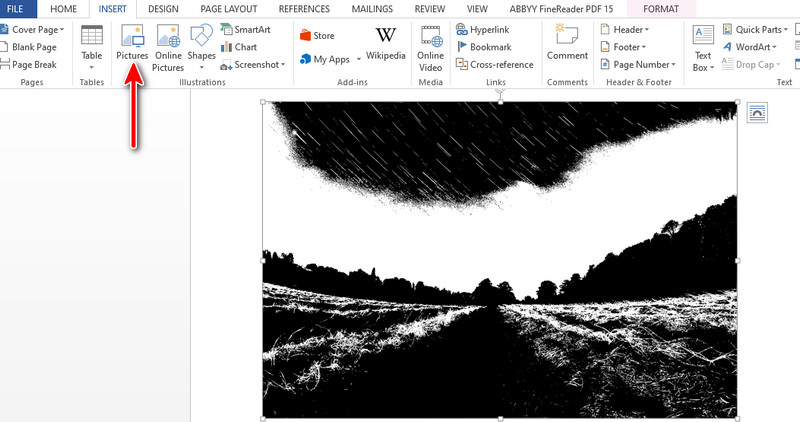800x422 pixels.
Task: Click the Layout Options icon beside image
Action: (757, 112)
